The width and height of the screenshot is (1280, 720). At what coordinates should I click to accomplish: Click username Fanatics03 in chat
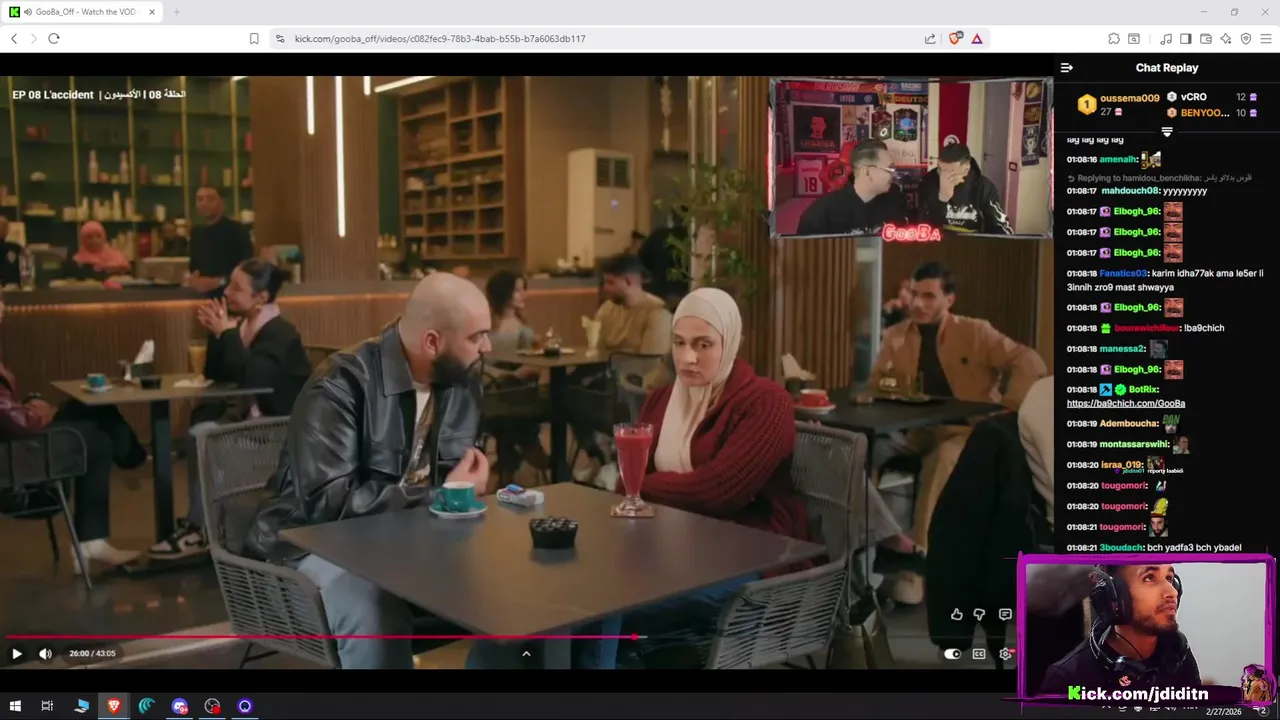point(1123,273)
